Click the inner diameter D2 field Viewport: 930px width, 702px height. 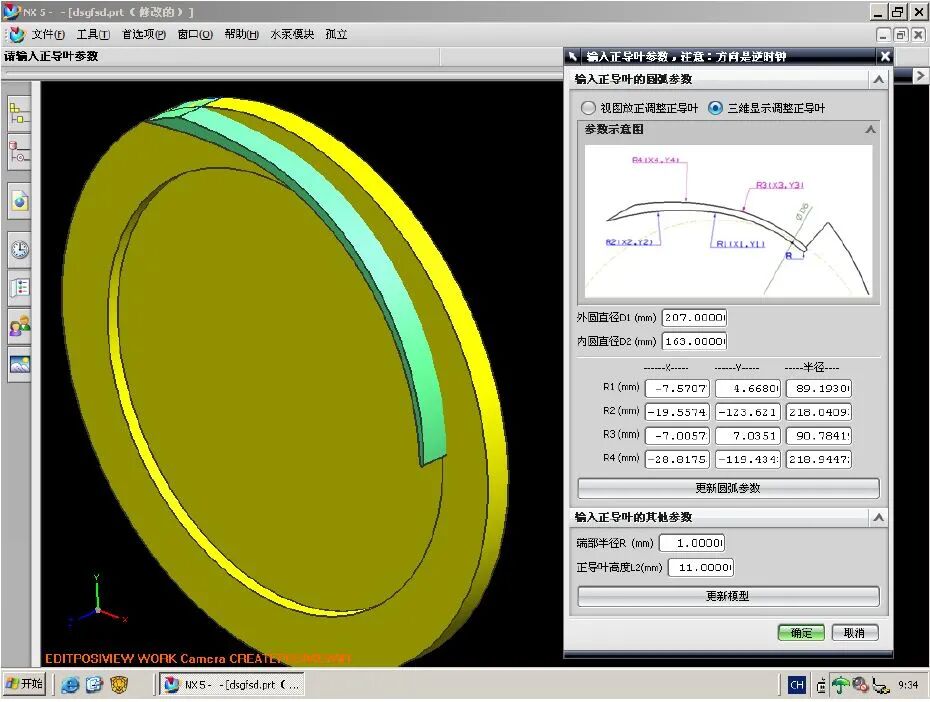695,342
